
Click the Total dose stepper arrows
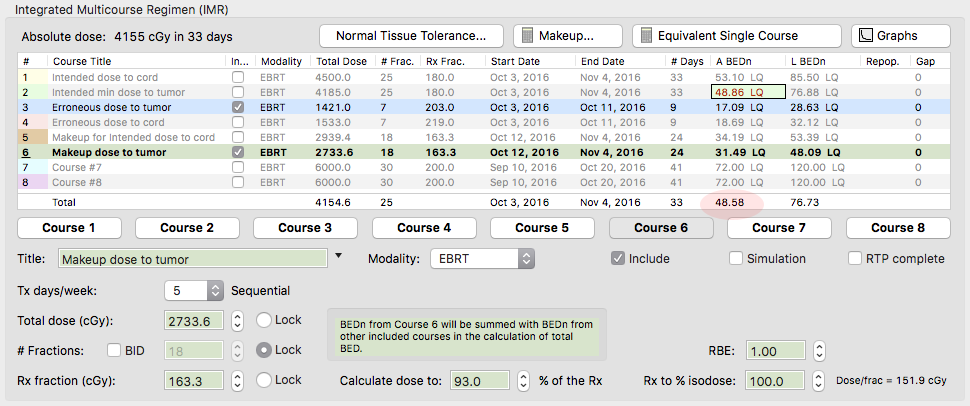pyautogui.click(x=237, y=321)
